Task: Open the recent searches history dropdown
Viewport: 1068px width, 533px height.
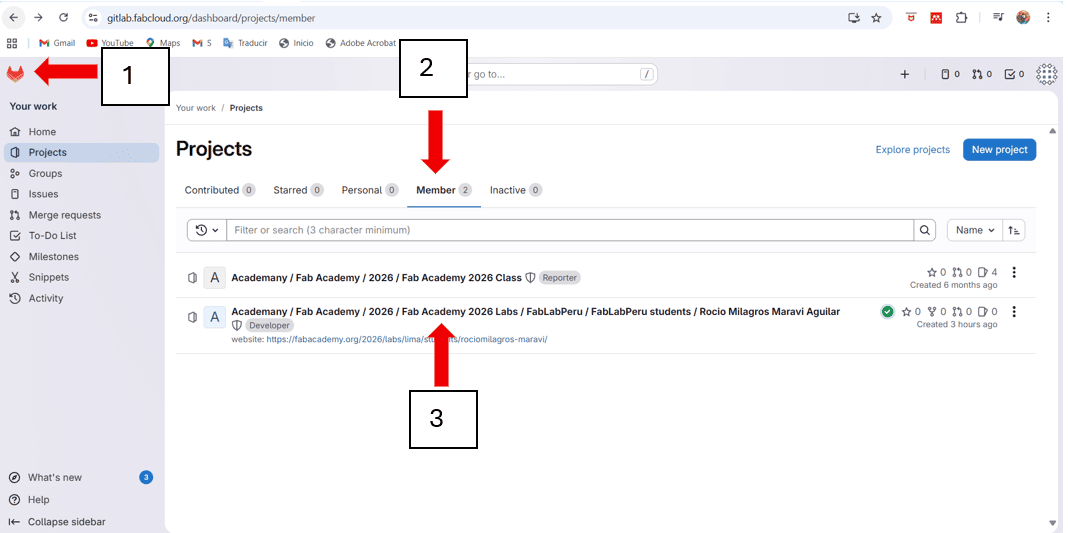Action: (207, 230)
